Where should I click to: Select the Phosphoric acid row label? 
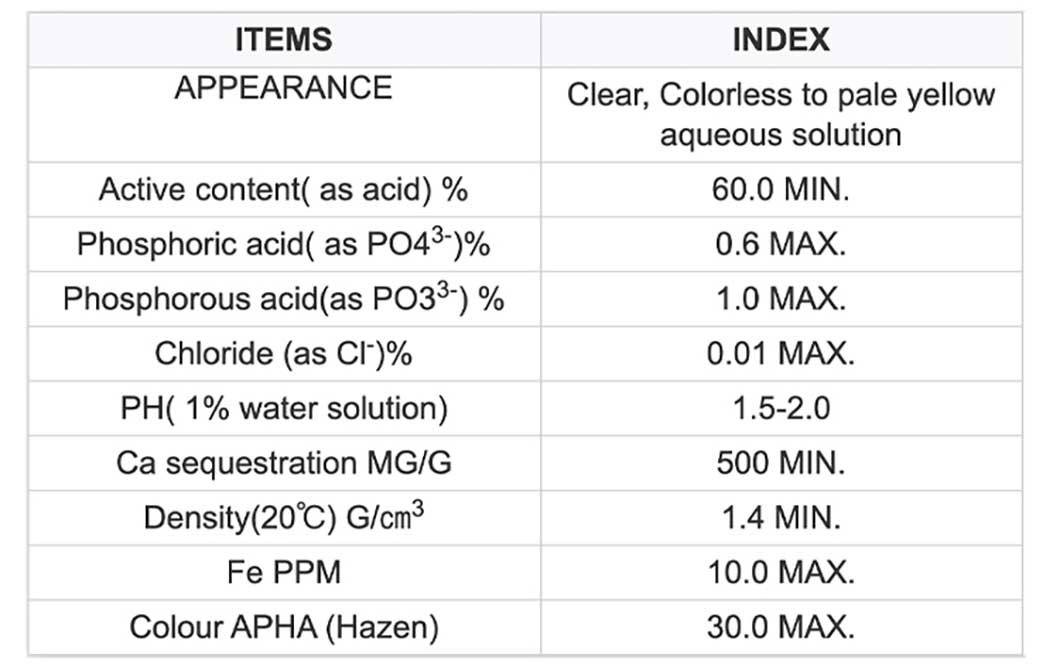[x=283, y=245]
